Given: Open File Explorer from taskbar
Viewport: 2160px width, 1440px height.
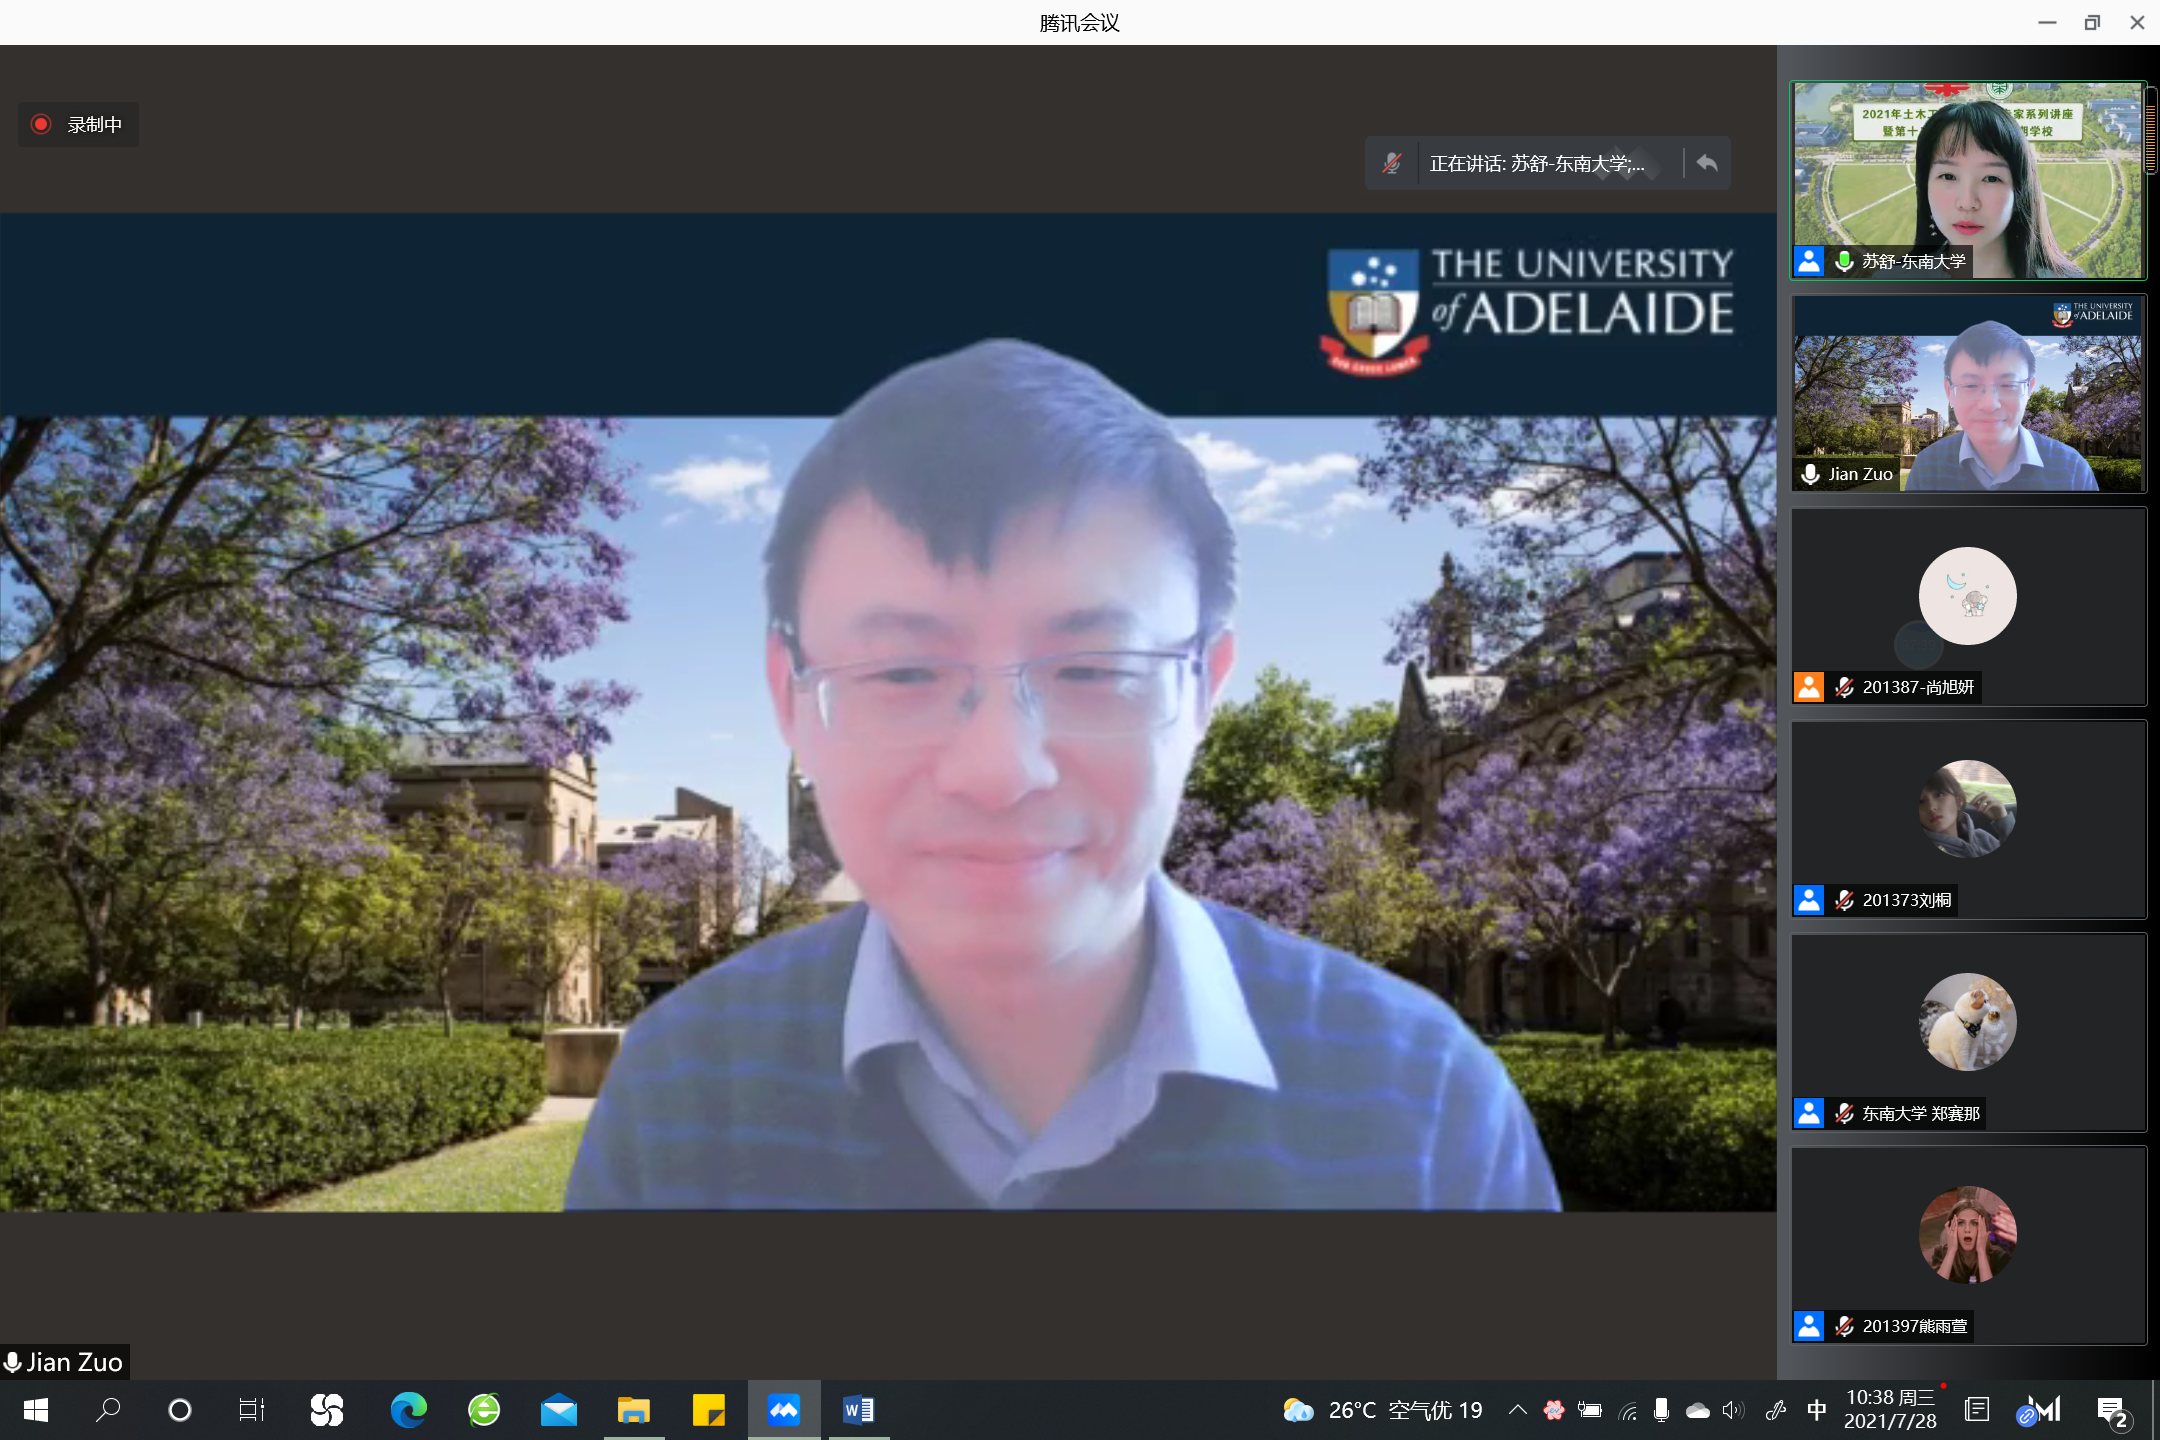Looking at the screenshot, I should point(633,1410).
